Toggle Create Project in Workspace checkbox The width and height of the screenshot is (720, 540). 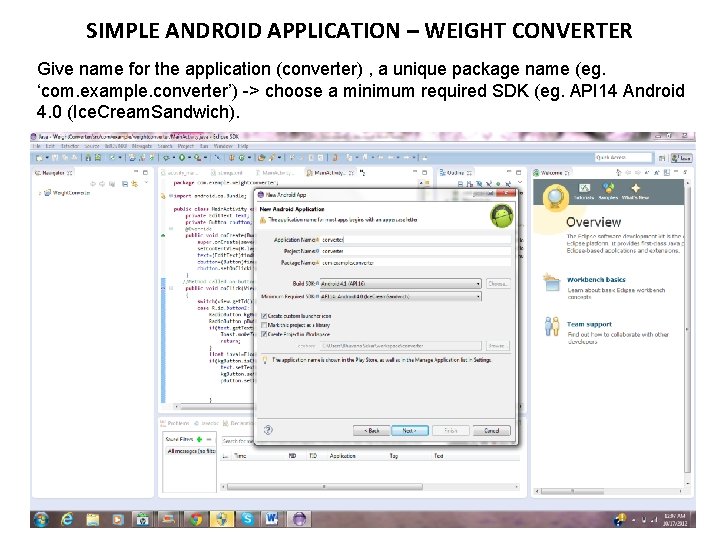(264, 334)
